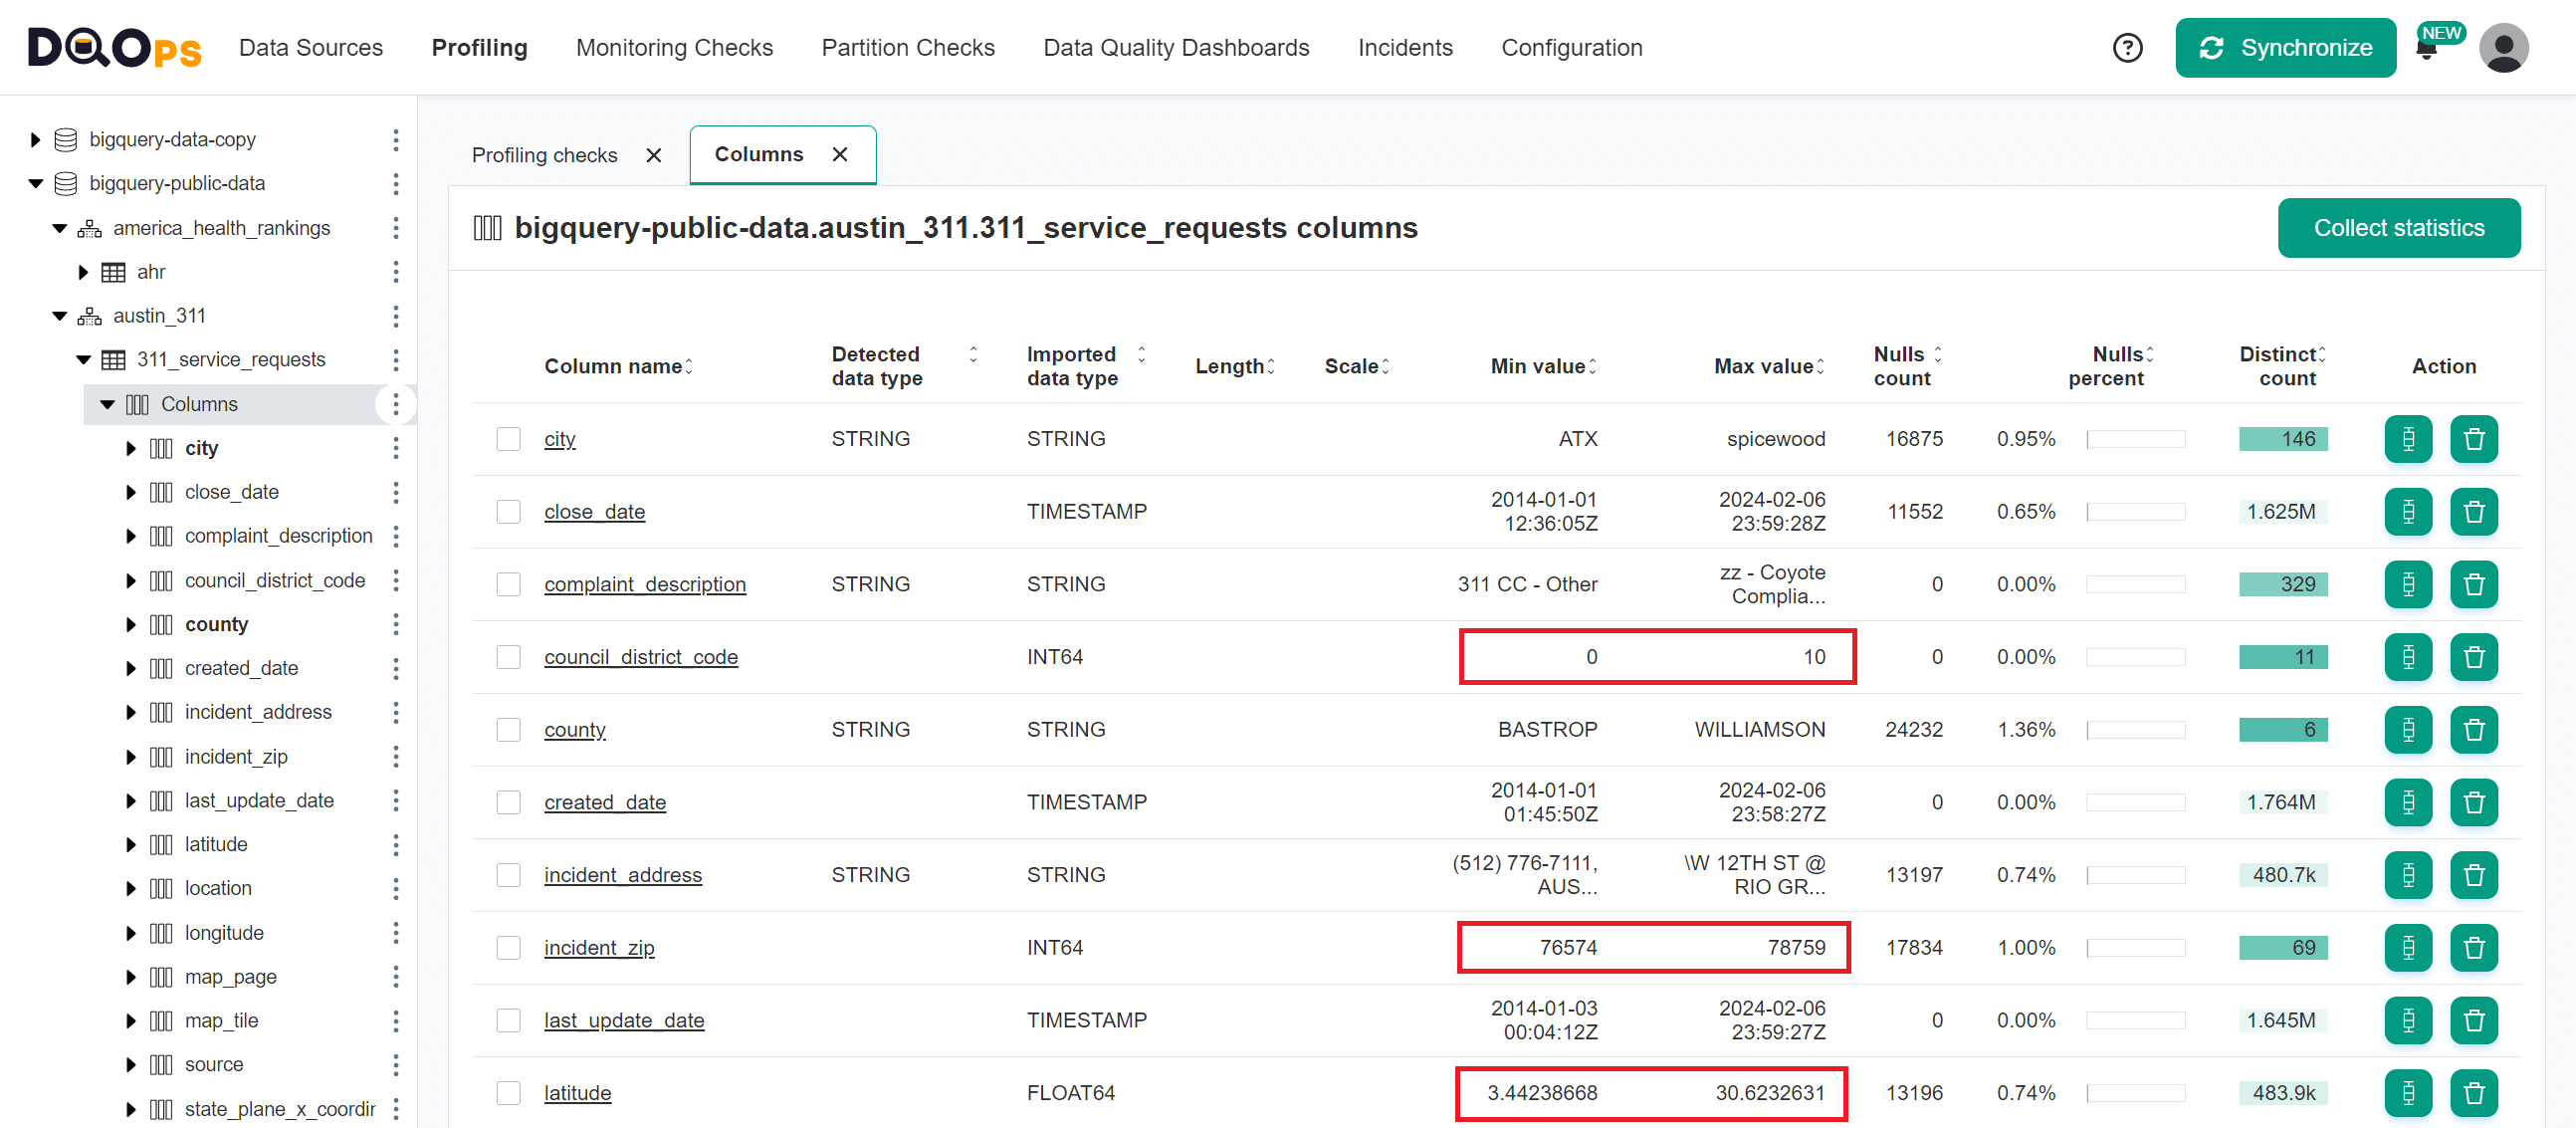The image size is (2576, 1128).
Task: Open the three-dot menu for 311_service_requests
Action: [x=397, y=359]
